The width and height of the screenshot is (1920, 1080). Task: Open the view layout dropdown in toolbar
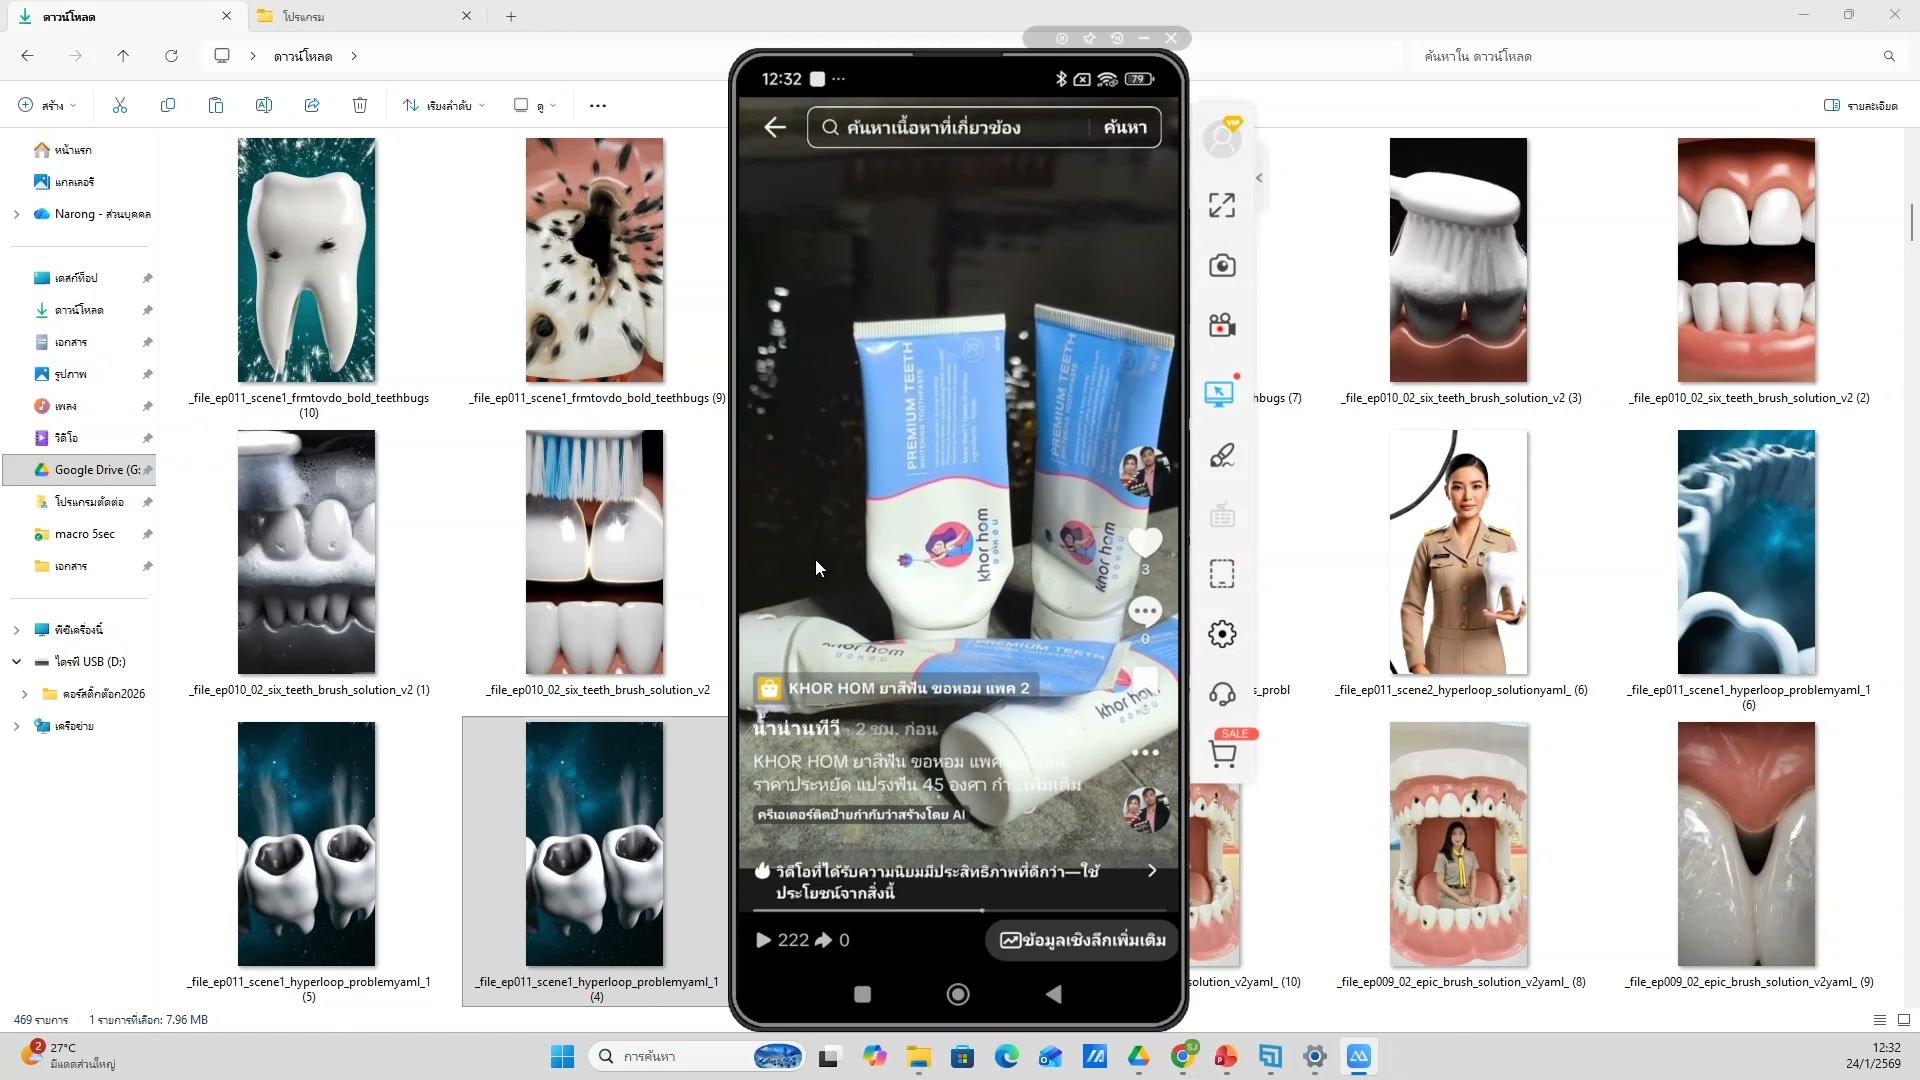pyautogui.click(x=534, y=105)
